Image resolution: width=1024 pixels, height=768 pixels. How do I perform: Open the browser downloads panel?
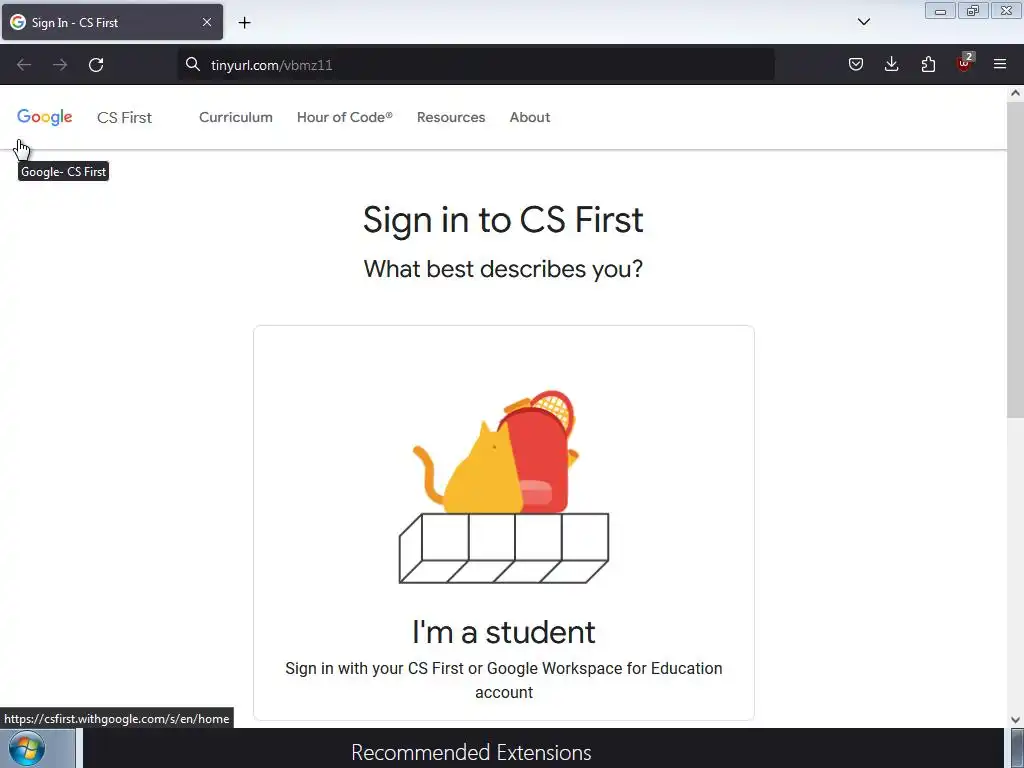(891, 64)
